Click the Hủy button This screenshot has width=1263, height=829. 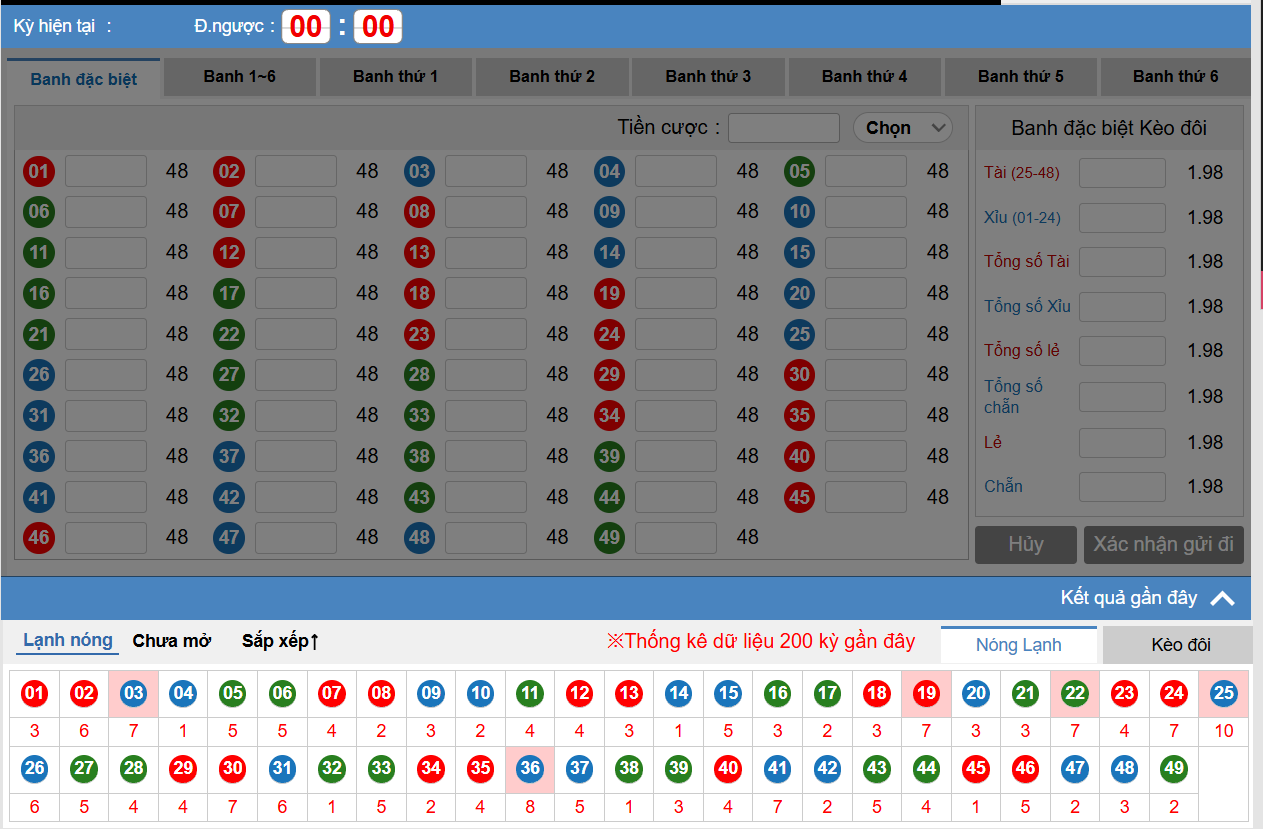pos(1025,545)
